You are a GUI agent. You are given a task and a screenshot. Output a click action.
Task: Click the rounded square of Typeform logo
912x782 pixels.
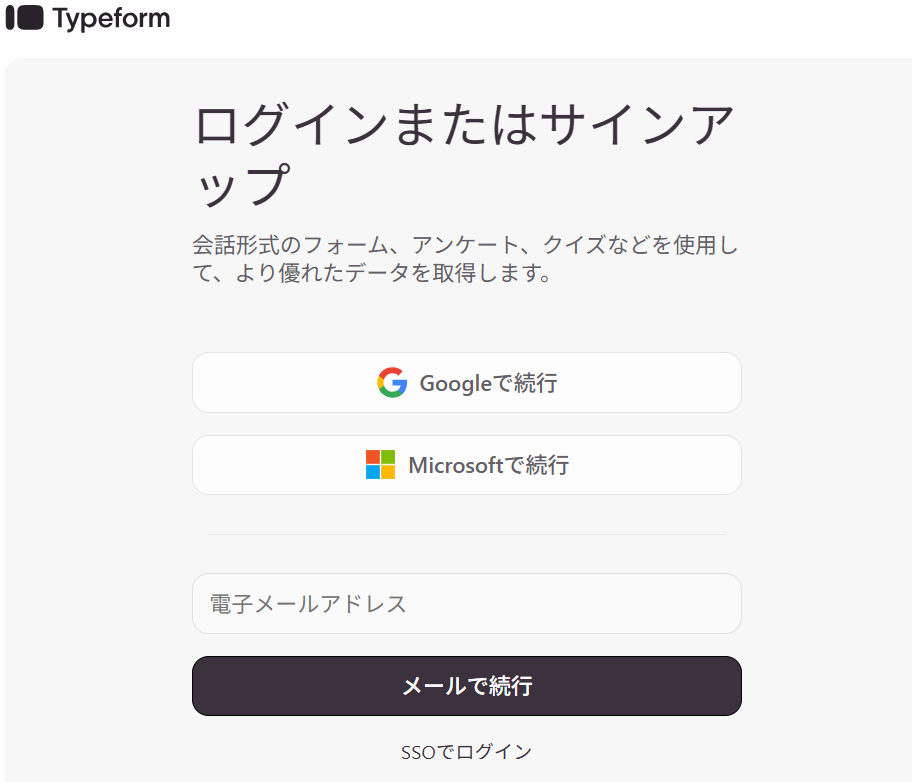pos(31,18)
